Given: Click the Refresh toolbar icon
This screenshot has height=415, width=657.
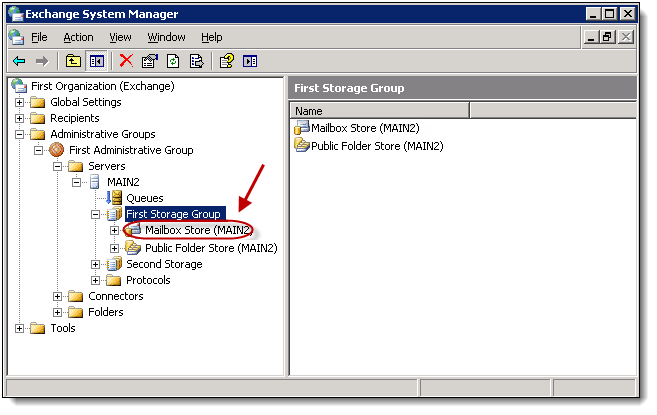Looking at the screenshot, I should click(173, 61).
